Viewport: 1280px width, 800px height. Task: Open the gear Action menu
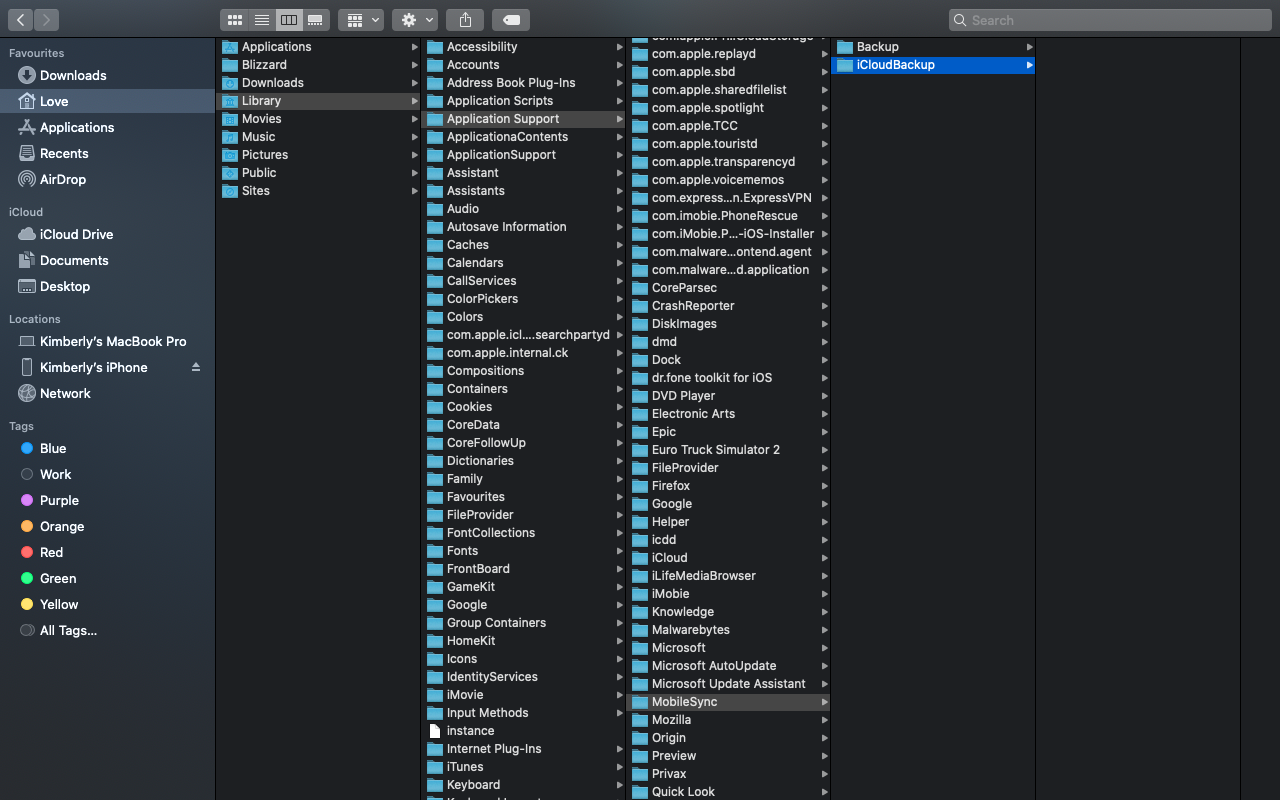point(415,19)
